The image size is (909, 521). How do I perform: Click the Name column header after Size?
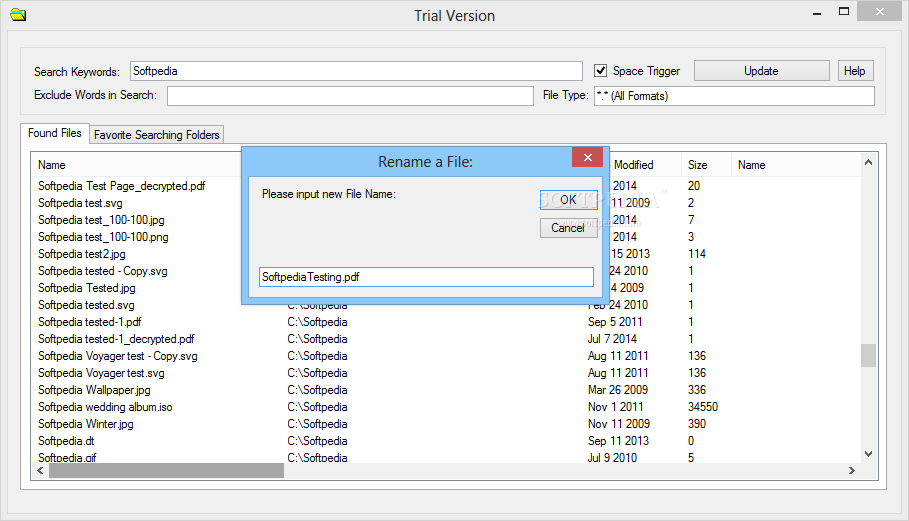[751, 165]
